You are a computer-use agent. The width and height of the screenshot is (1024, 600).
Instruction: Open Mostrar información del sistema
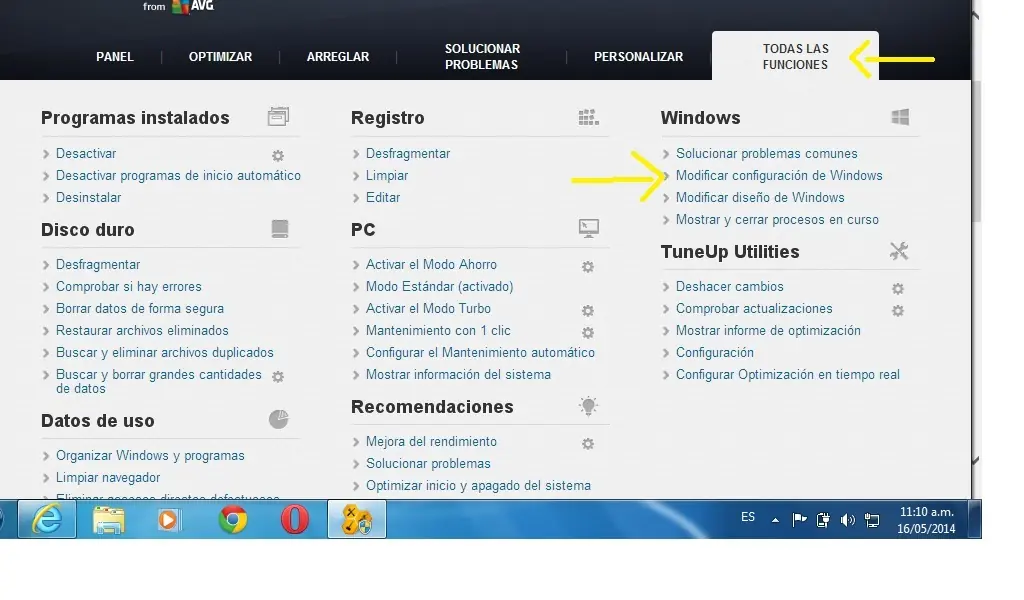click(458, 375)
